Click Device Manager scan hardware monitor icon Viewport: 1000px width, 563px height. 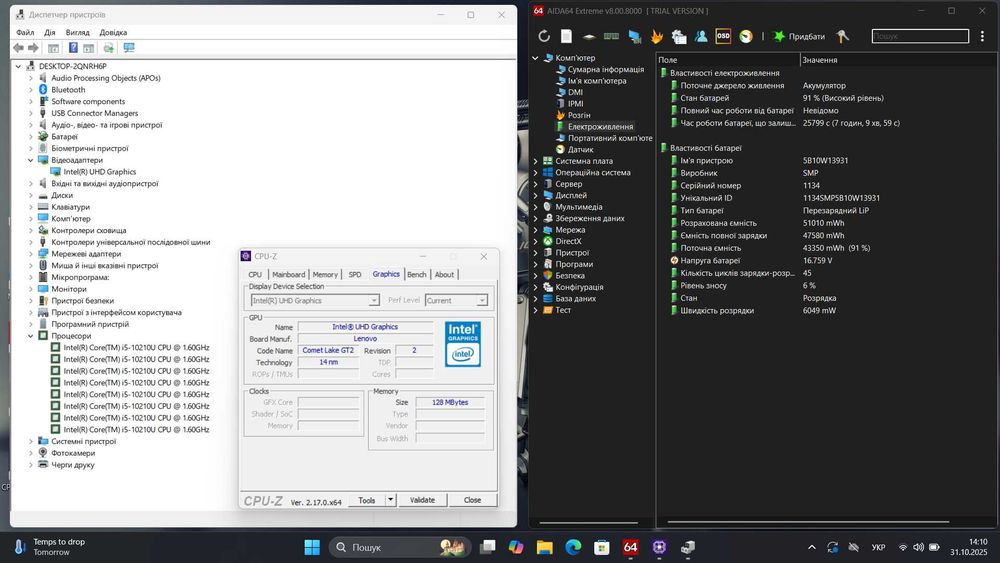[x=129, y=48]
